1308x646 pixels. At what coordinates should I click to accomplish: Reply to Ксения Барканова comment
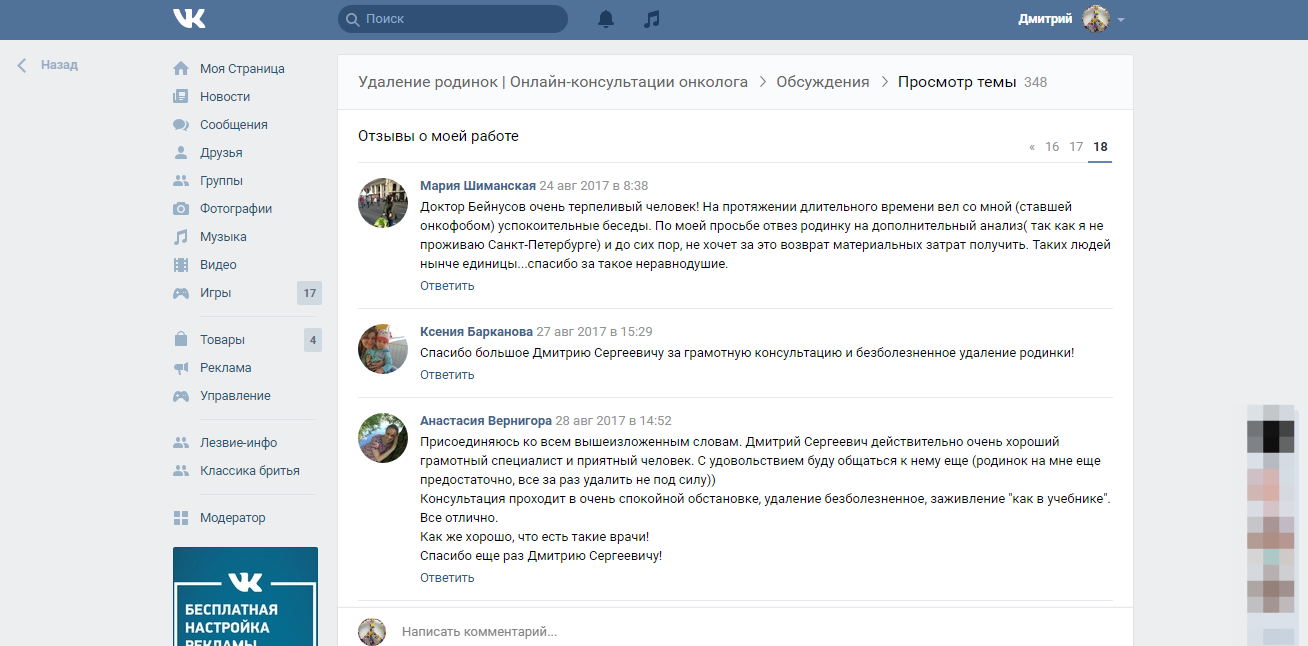(x=447, y=375)
